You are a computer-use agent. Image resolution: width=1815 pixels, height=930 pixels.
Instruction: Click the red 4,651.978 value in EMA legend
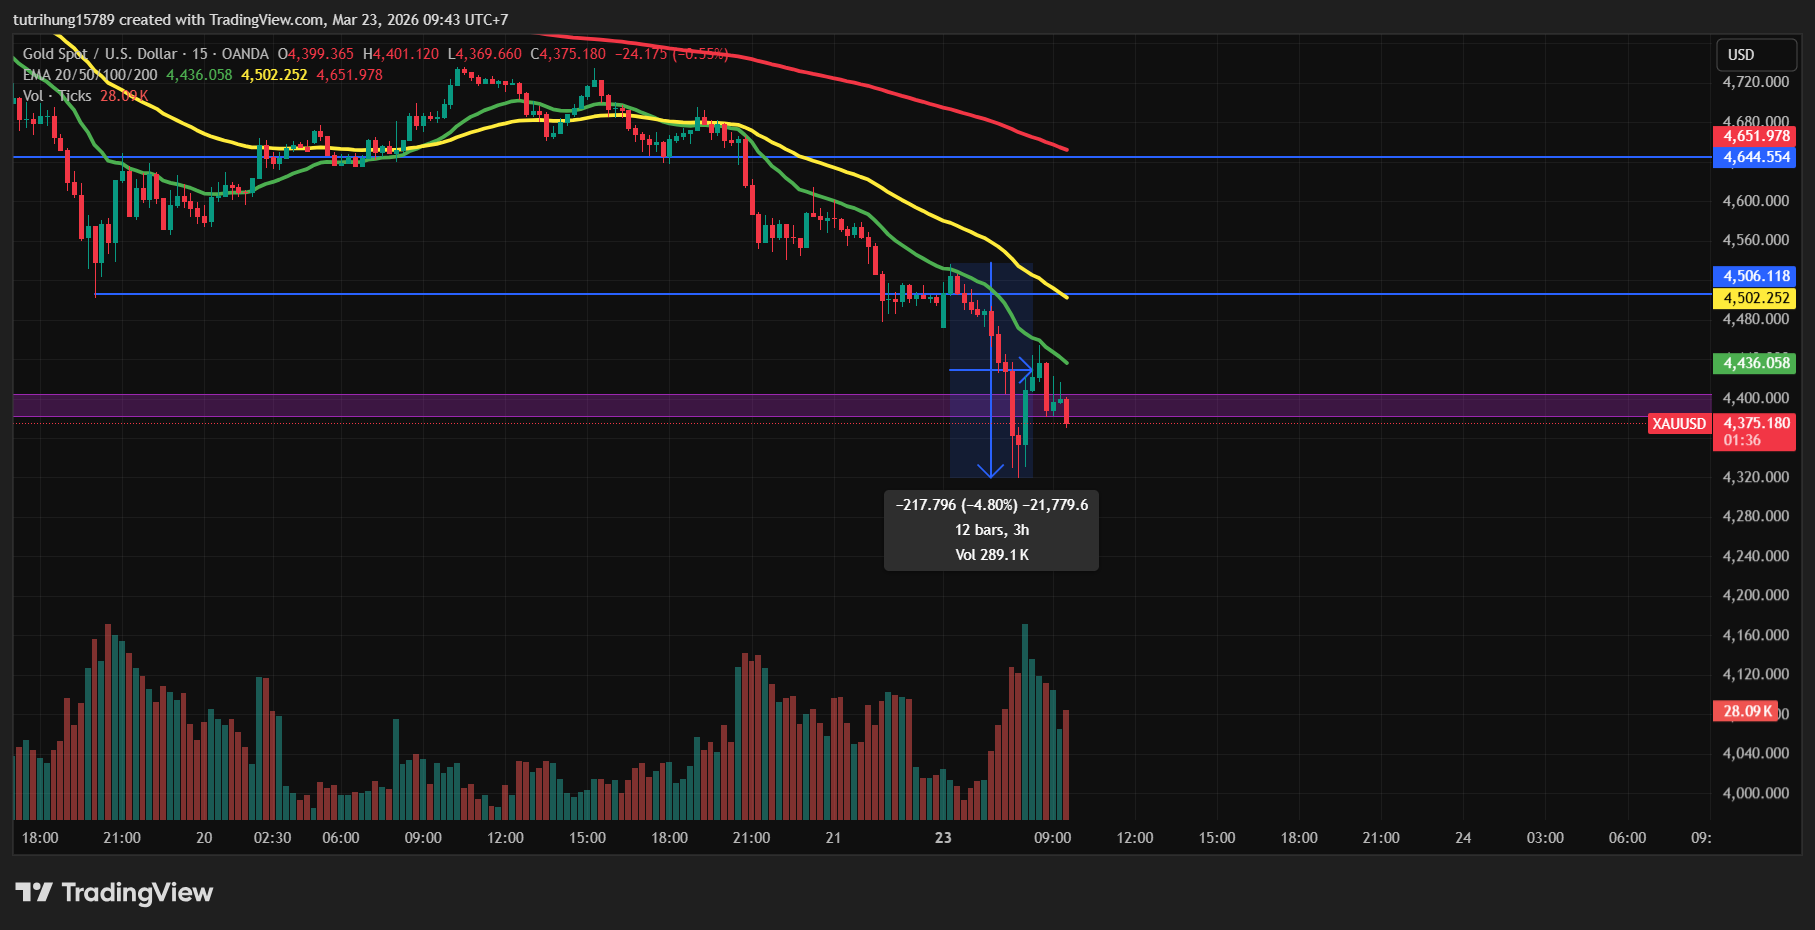coord(349,75)
